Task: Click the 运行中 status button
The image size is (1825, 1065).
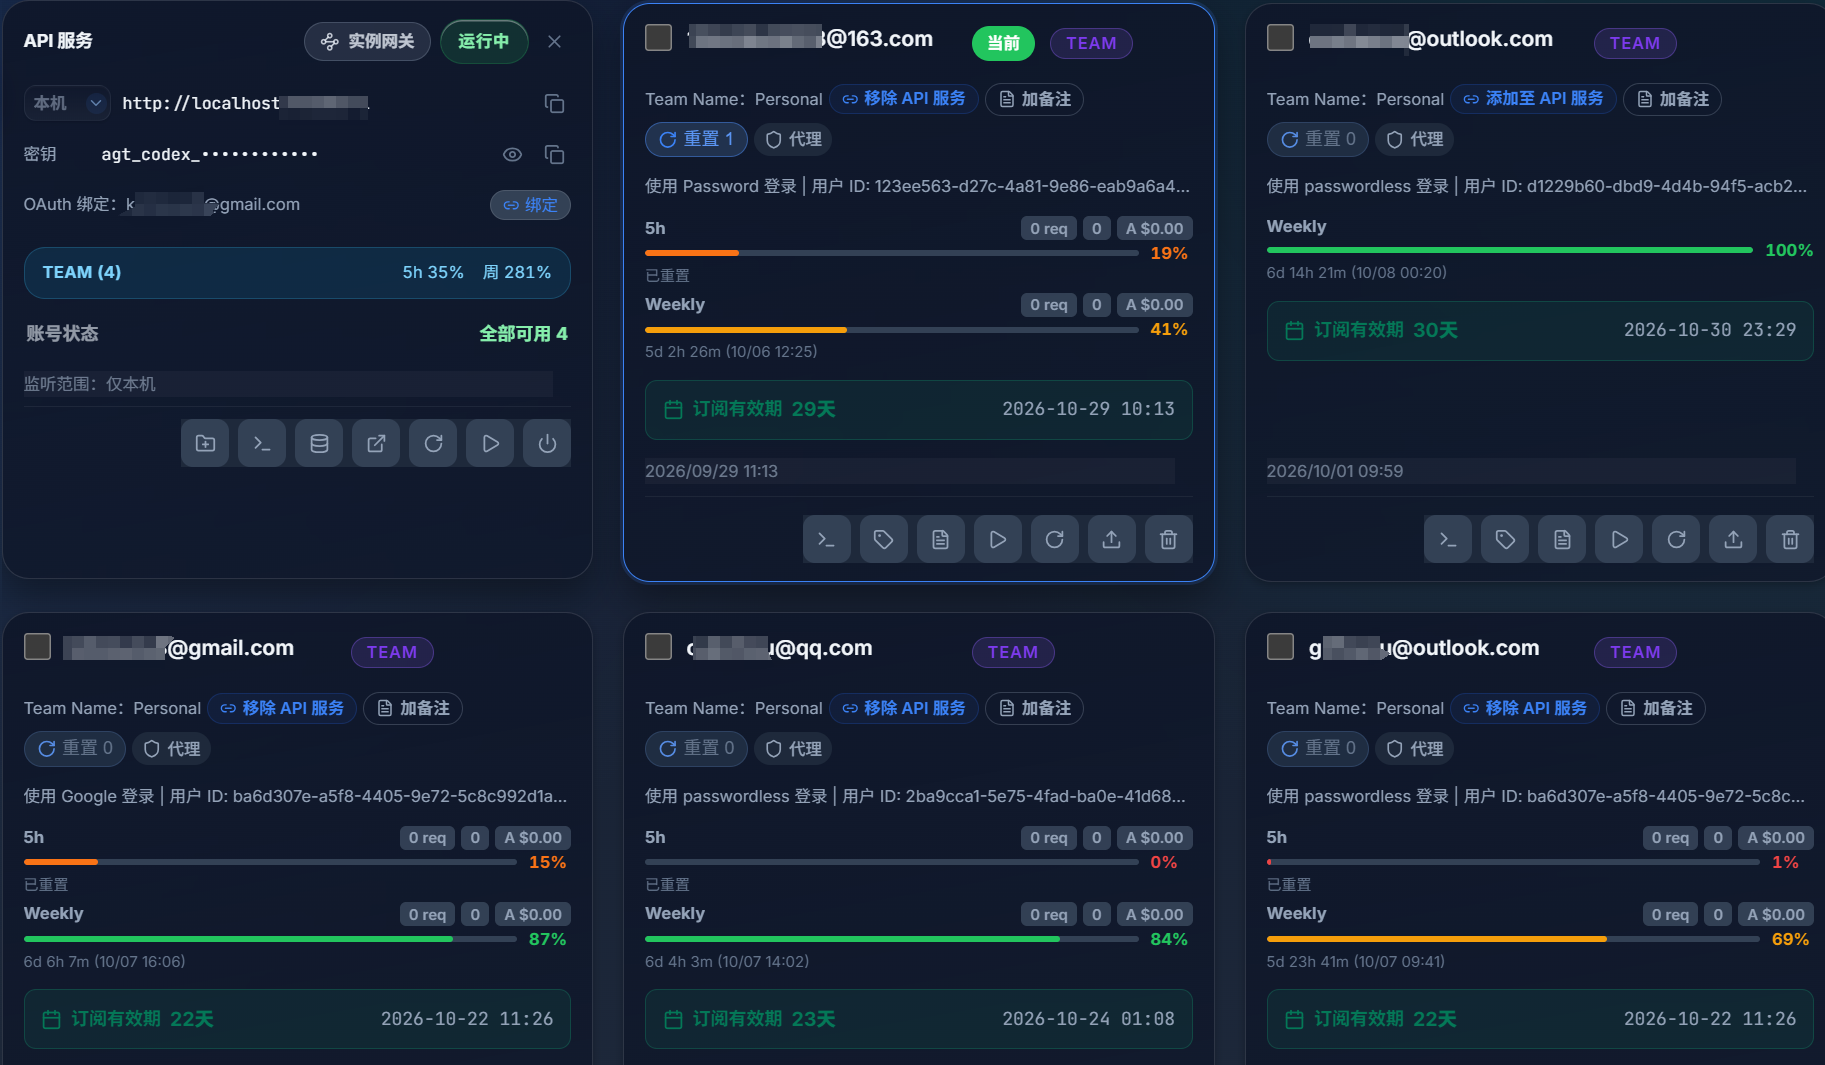Action: [484, 41]
